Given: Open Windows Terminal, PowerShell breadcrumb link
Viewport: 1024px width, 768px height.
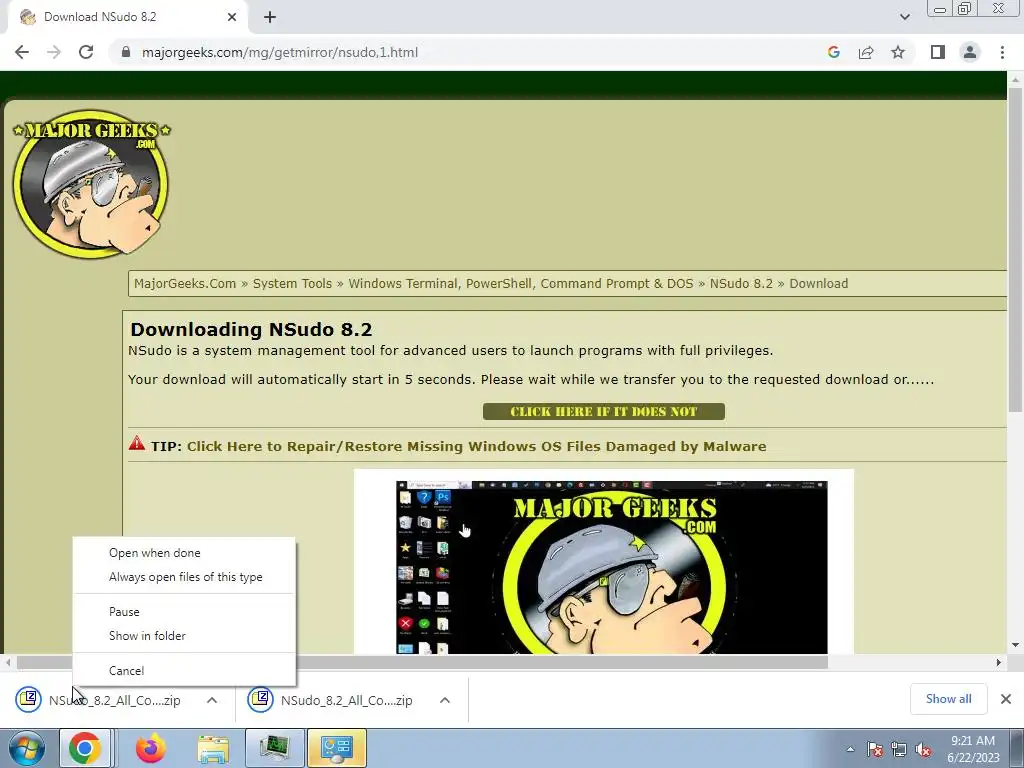Looking at the screenshot, I should (520, 283).
